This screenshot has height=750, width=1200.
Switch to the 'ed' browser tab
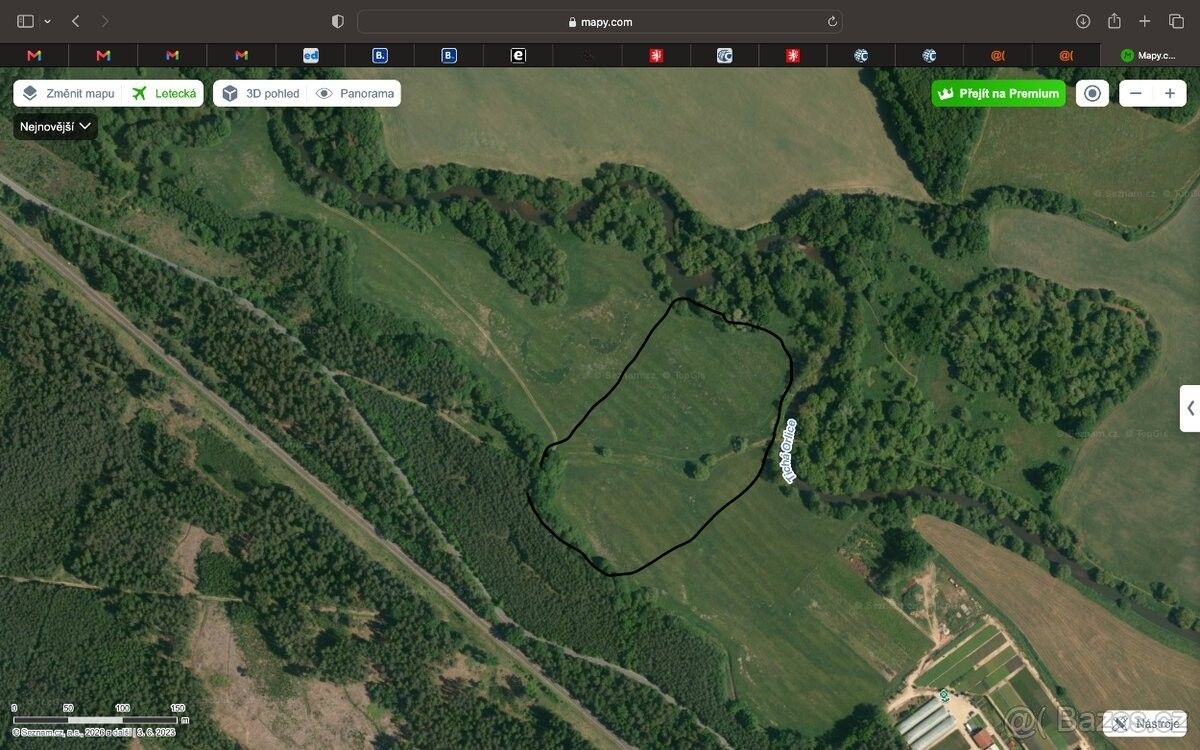311,56
